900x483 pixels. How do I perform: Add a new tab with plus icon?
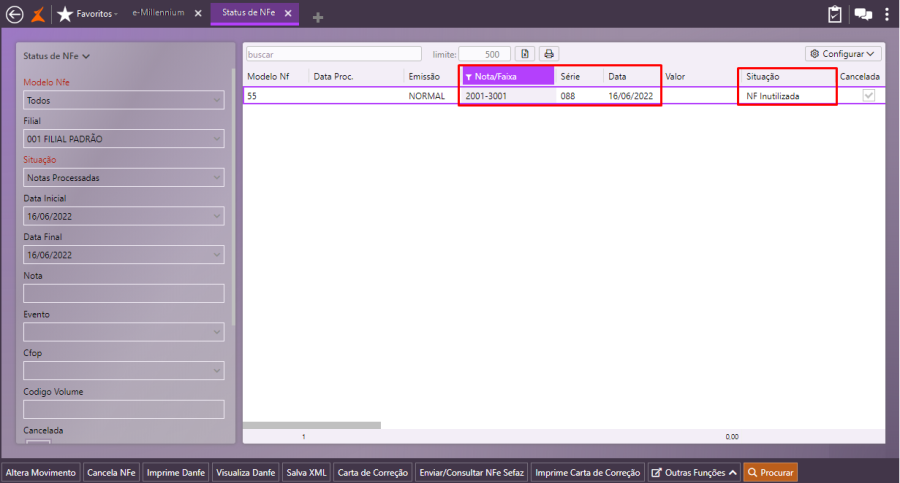(317, 18)
